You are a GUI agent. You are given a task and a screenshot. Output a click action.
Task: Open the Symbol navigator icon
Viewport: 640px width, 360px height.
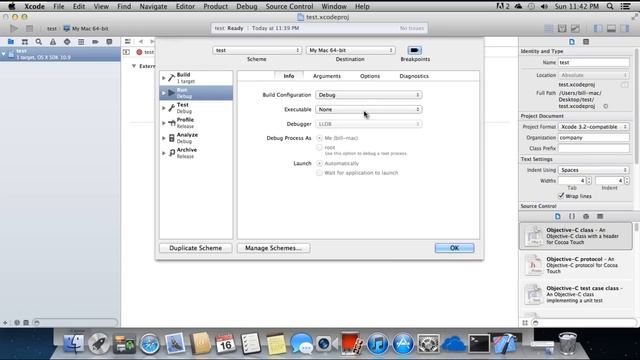click(x=25, y=42)
